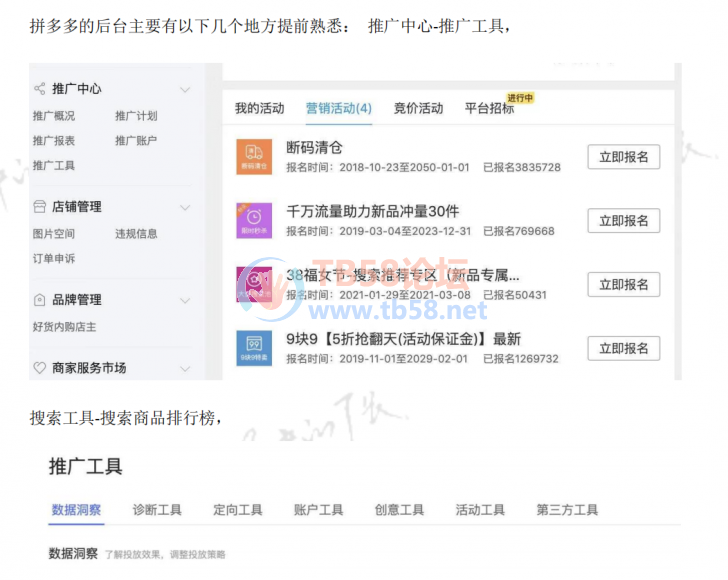Switch to the 定向工具 tab
The height and width of the screenshot is (580, 728).
click(x=238, y=510)
